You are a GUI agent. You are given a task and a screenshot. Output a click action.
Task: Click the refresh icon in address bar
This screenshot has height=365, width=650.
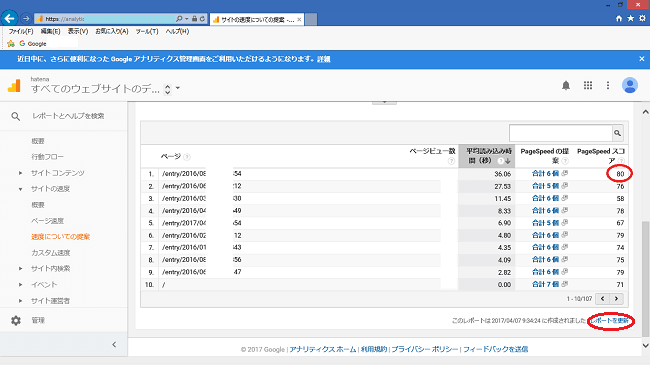[202, 19]
